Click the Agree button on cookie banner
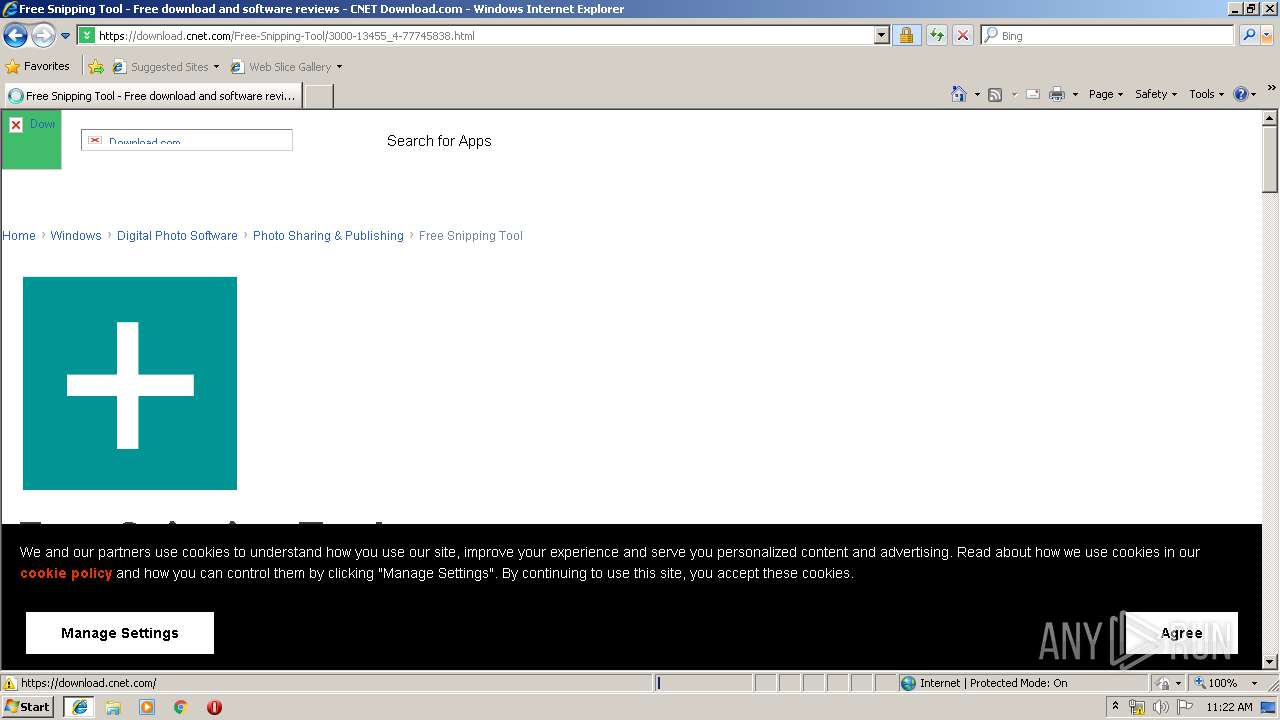 point(1181,633)
